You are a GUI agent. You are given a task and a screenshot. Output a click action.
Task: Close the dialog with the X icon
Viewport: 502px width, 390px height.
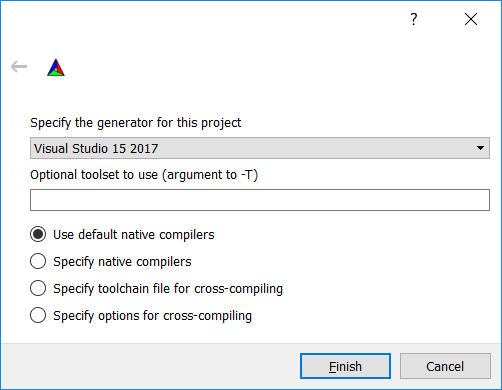coord(471,19)
